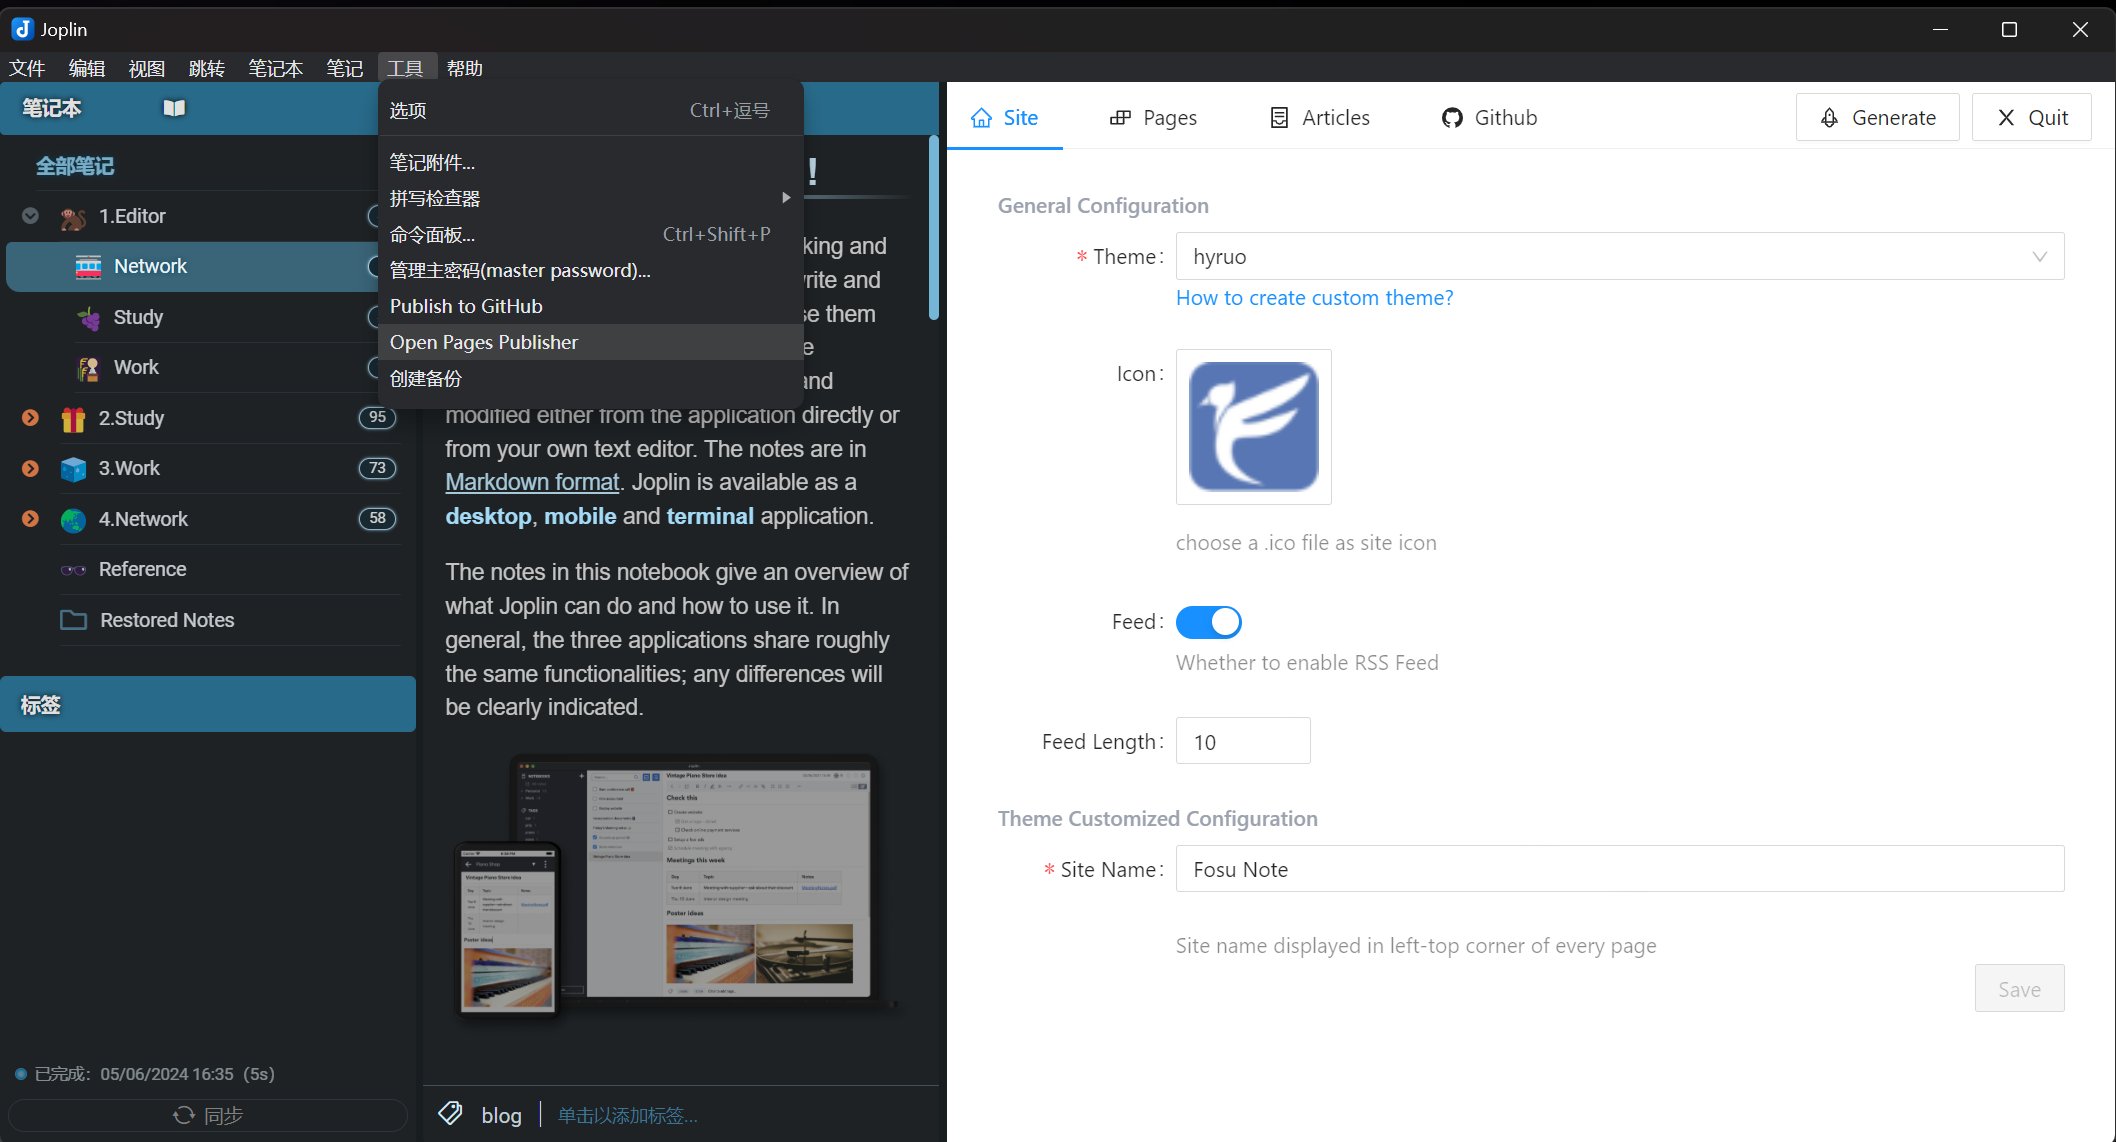
Task: Click the sync/refresh icon near 同步
Action: (x=183, y=1114)
